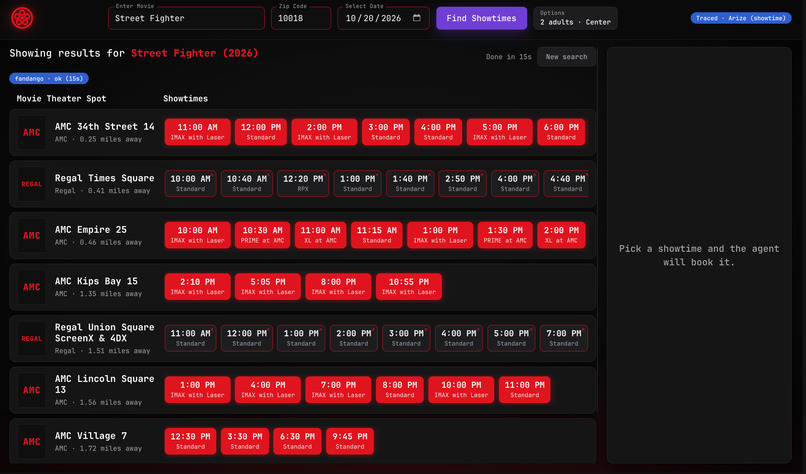Choose 1:00 PM IMAX at AMC Empire 25
Image resolution: width=806 pixels, height=474 pixels.
click(x=440, y=235)
